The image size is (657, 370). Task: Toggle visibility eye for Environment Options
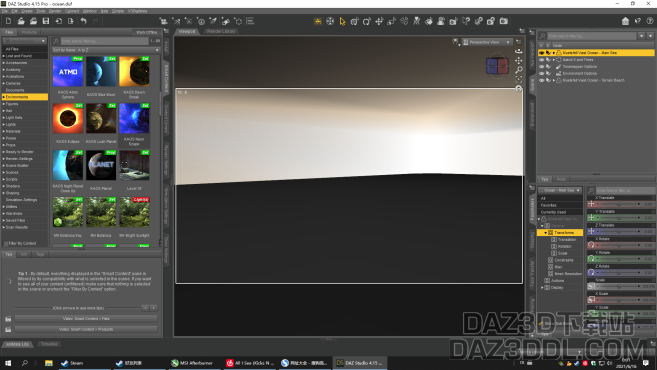tap(541, 73)
